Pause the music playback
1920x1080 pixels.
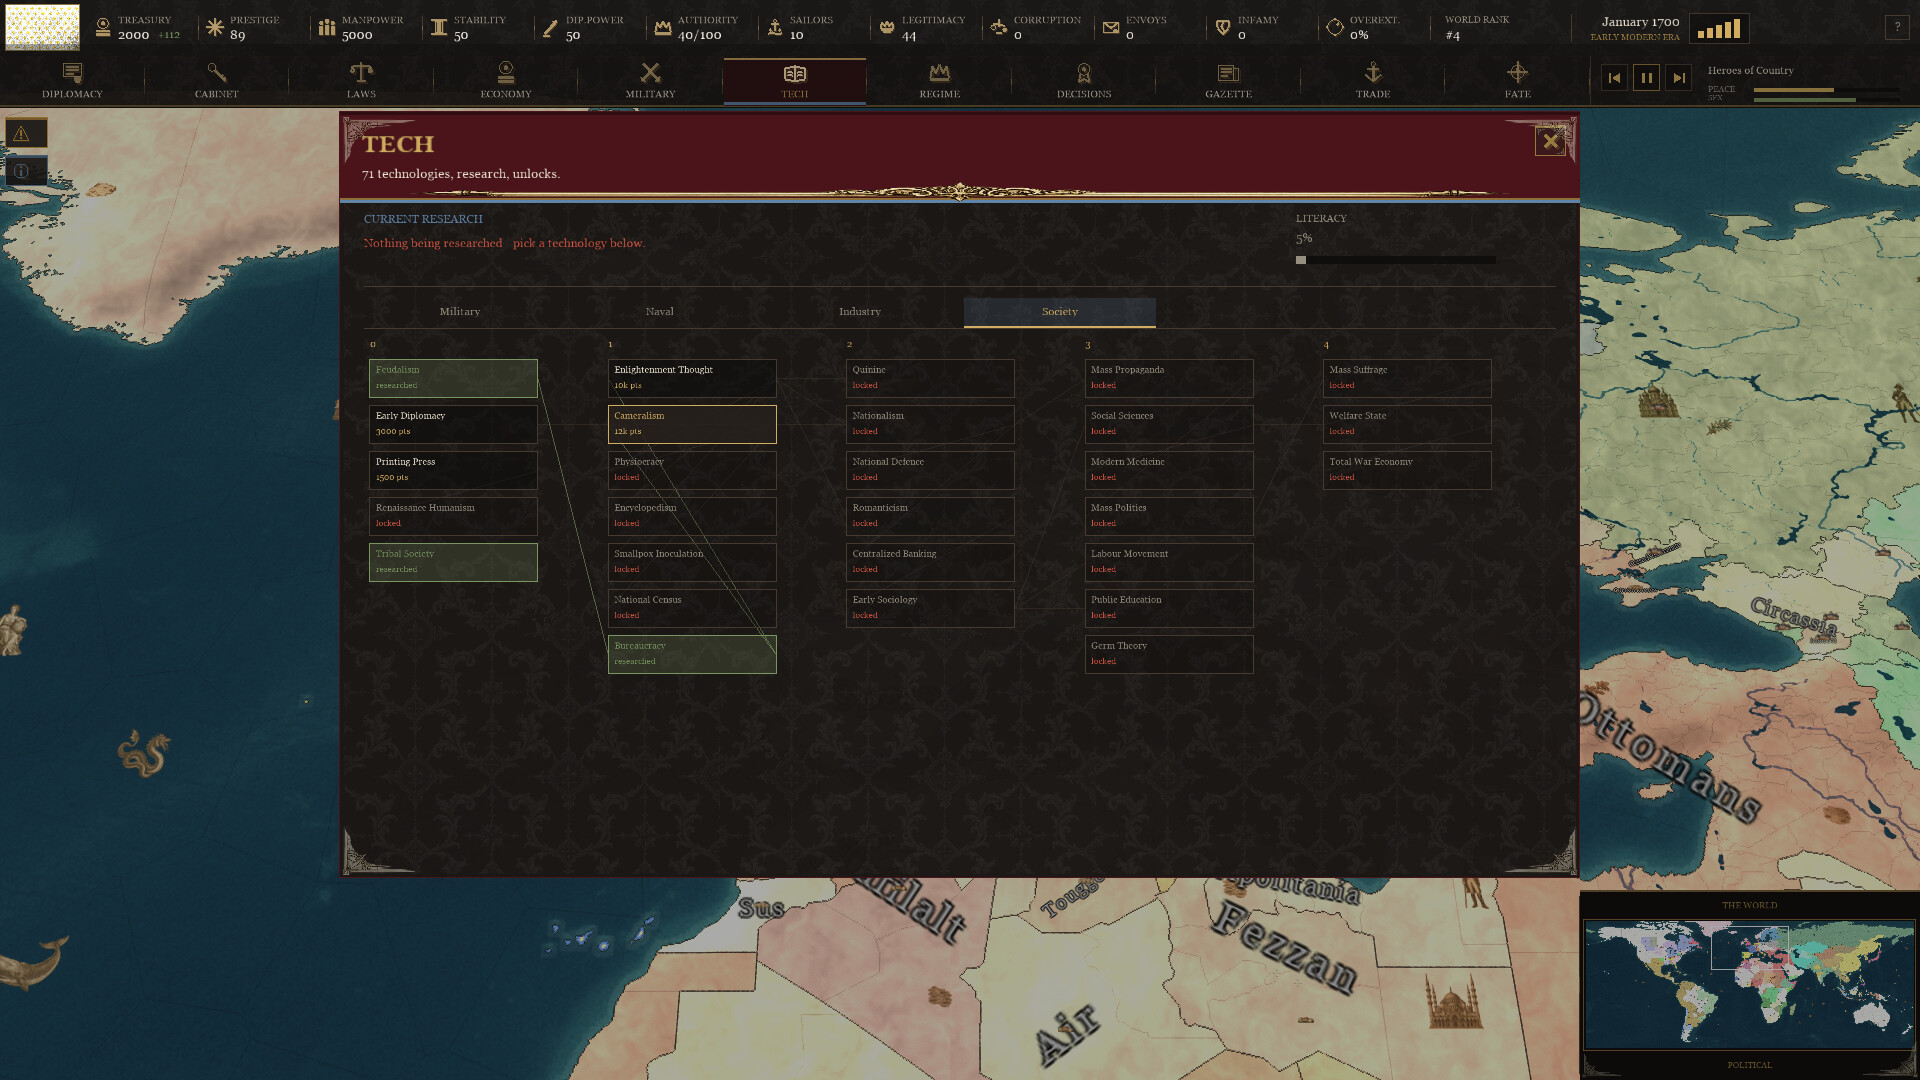coord(1646,77)
